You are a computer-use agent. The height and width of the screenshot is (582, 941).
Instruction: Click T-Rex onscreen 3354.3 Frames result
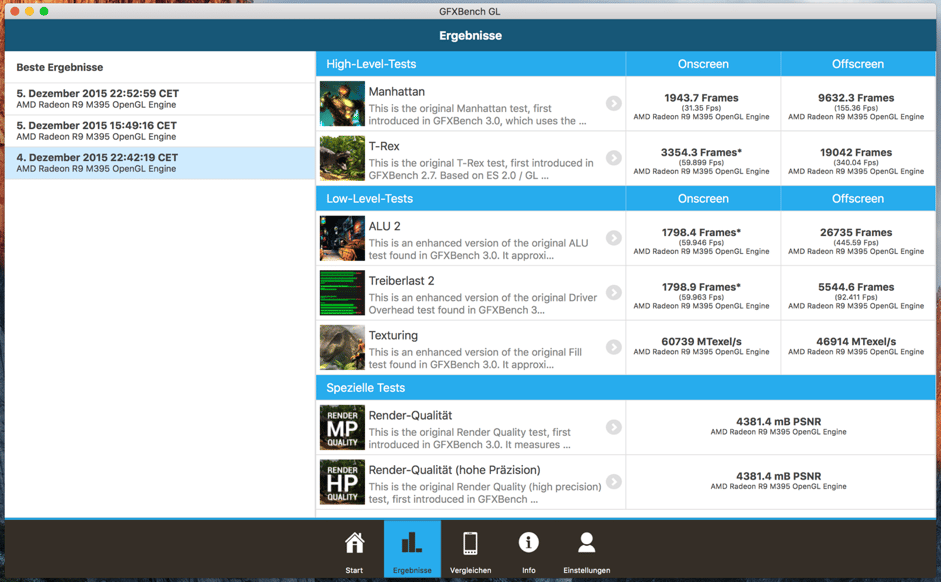[x=702, y=152]
